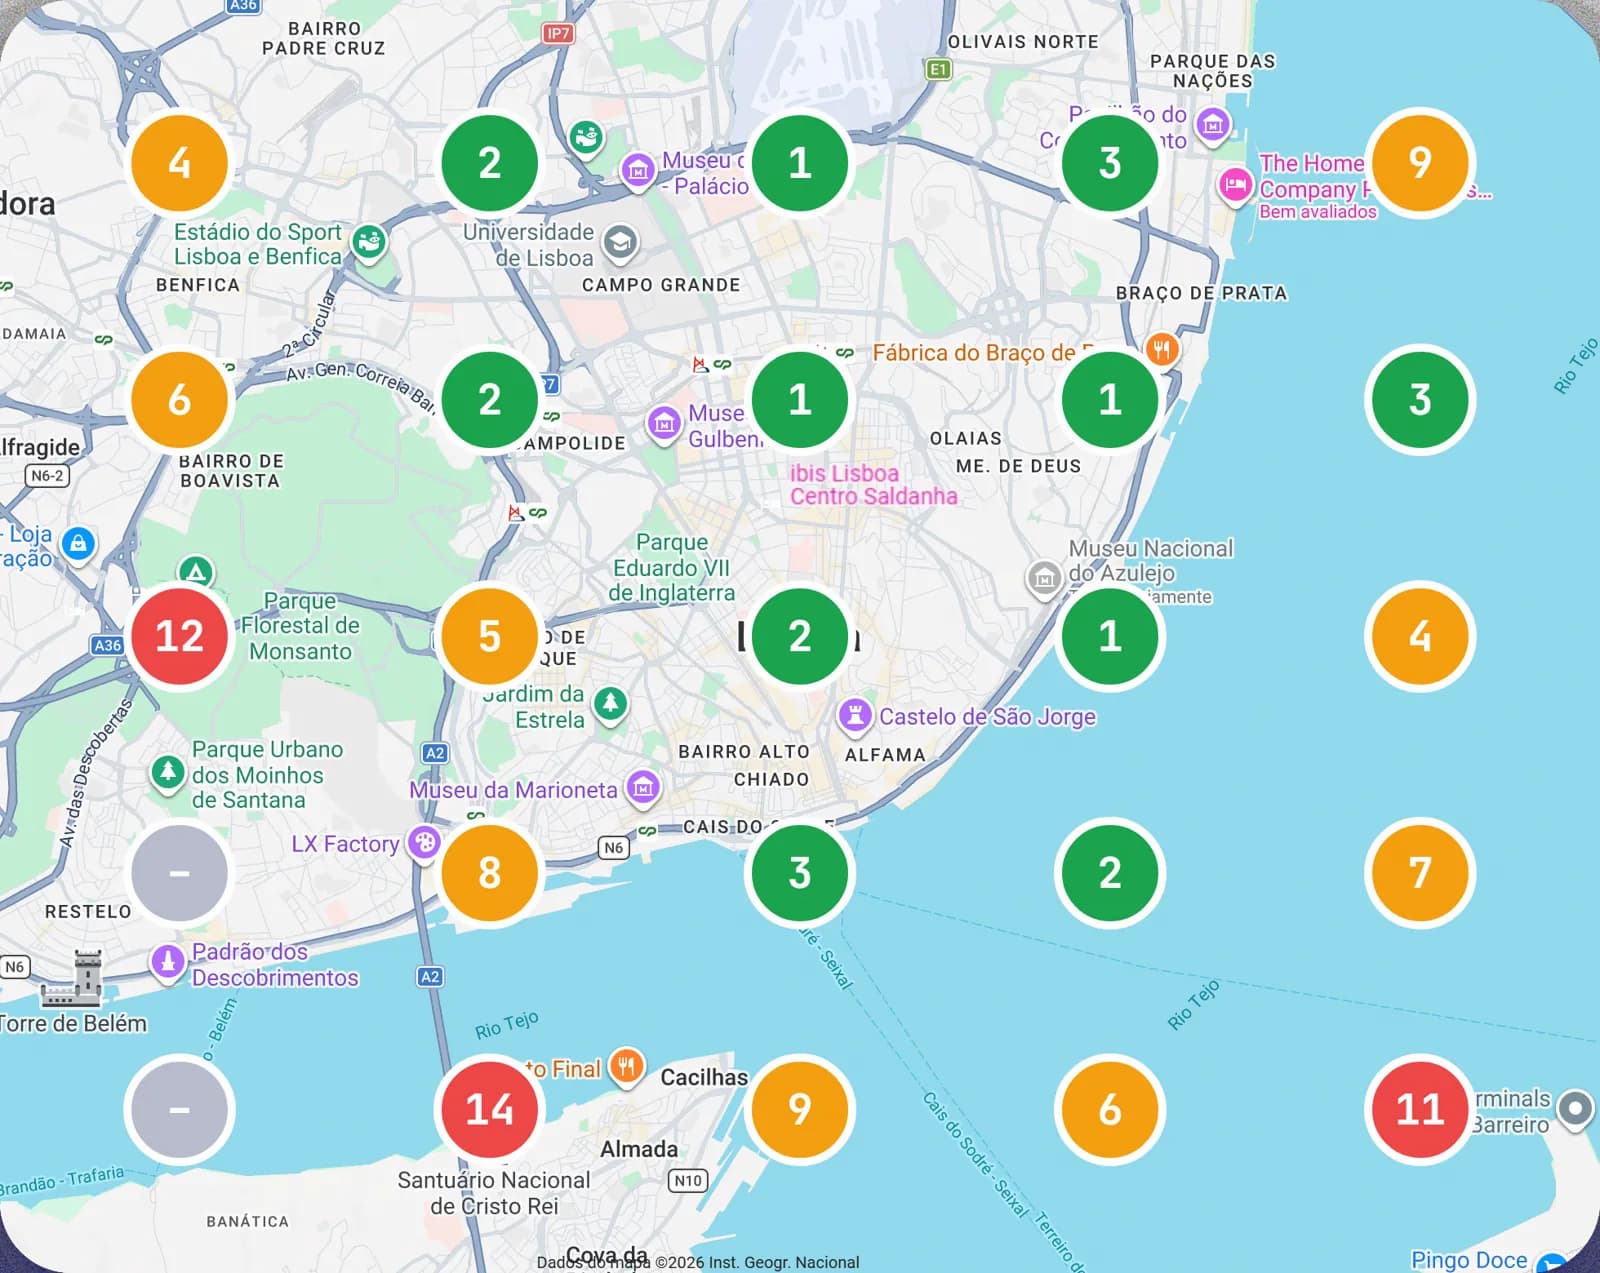Open the orange 4 cluster in the Tejo river
The image size is (1600, 1273).
point(1419,636)
